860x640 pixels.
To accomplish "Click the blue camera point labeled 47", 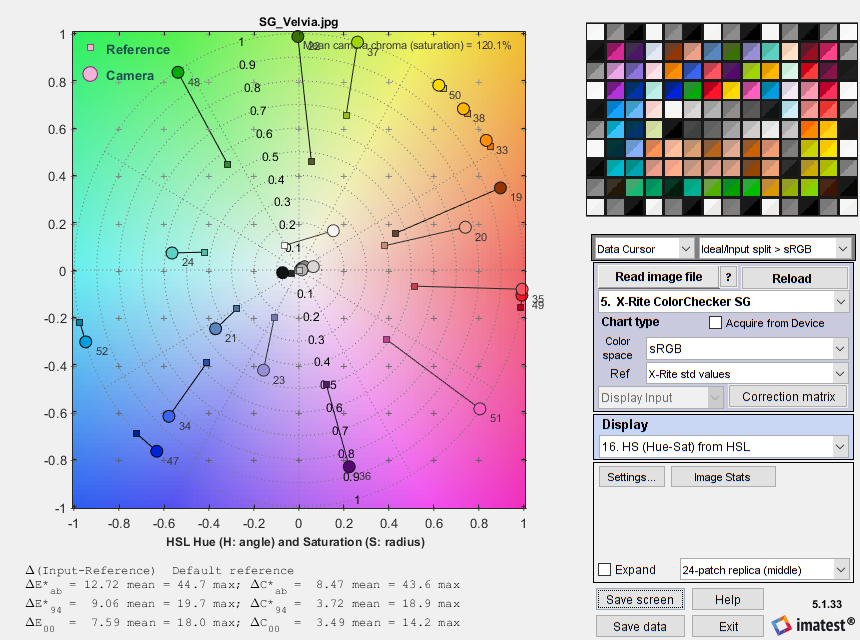I will 156,452.
